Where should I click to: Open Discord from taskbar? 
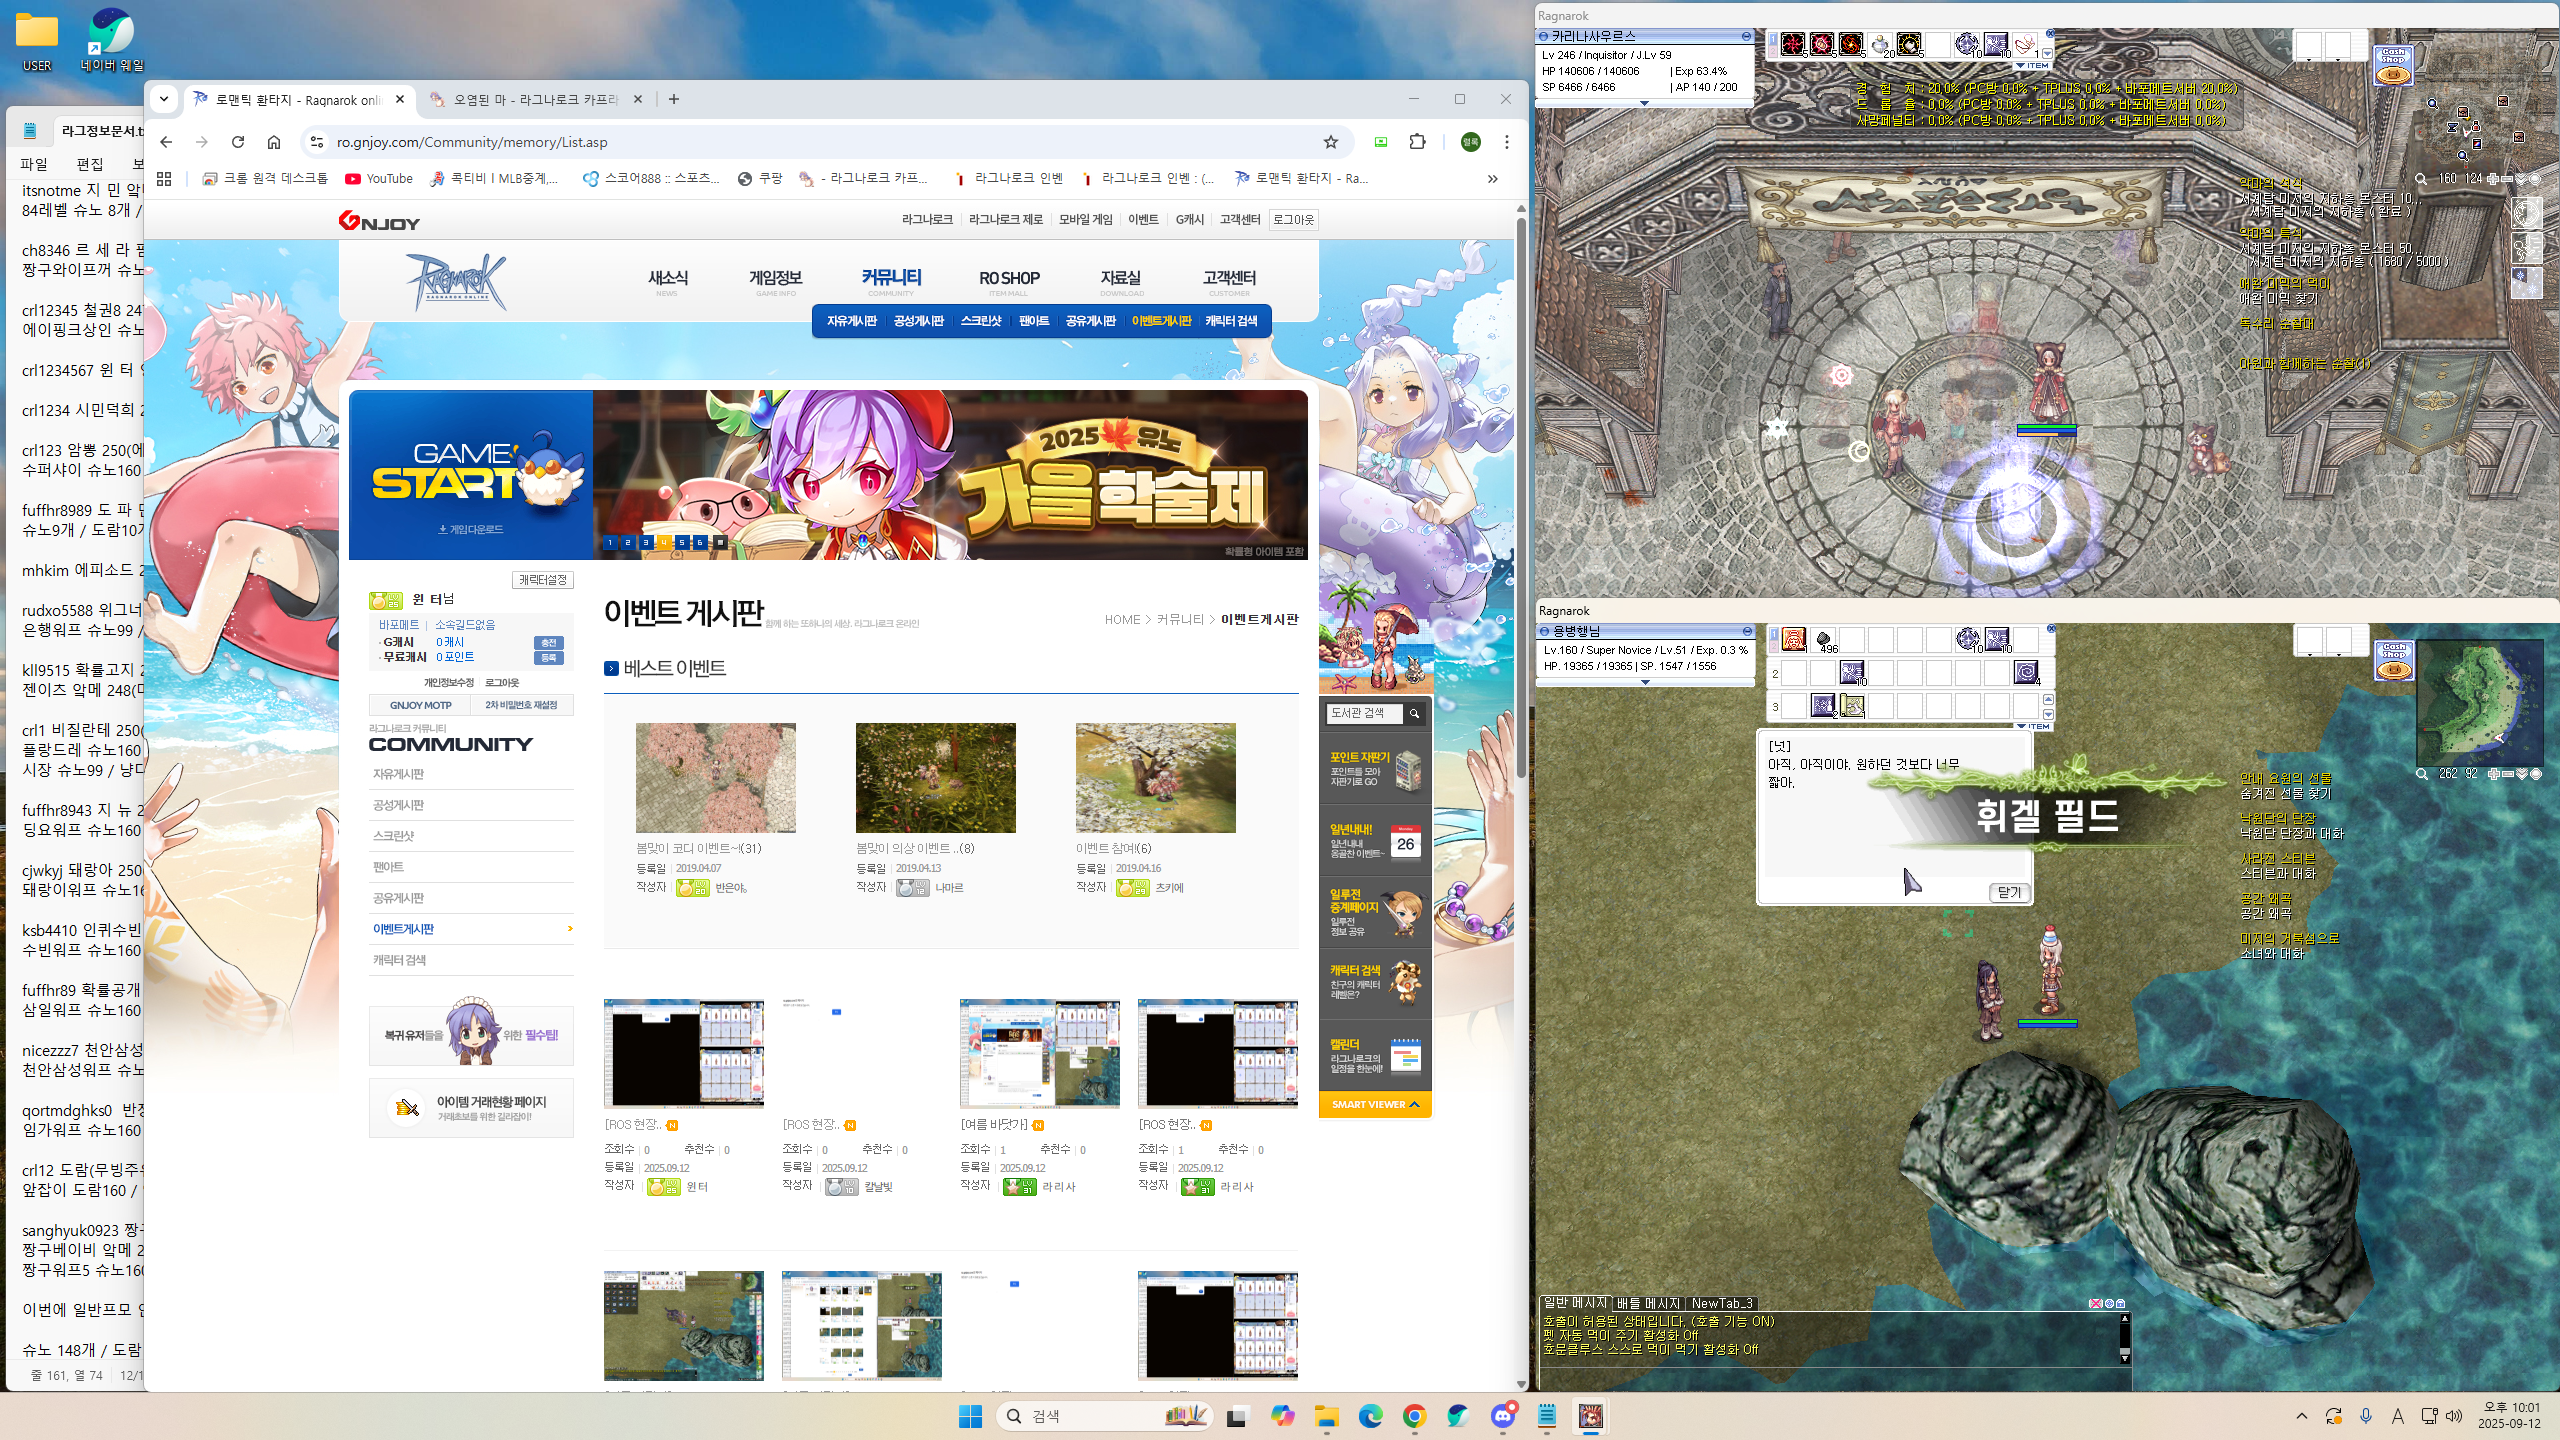click(x=1502, y=1415)
